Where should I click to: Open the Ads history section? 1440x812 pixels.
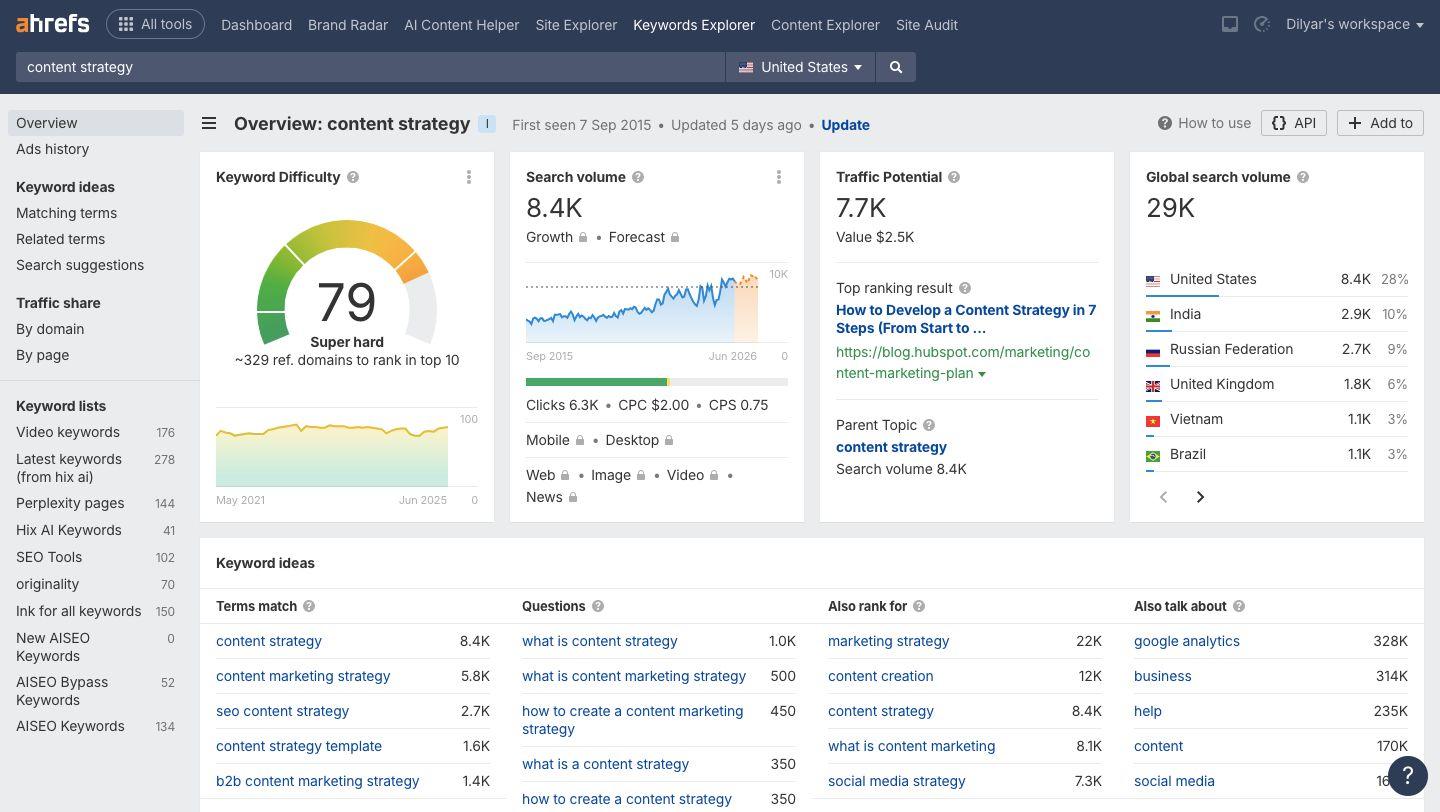(x=52, y=149)
